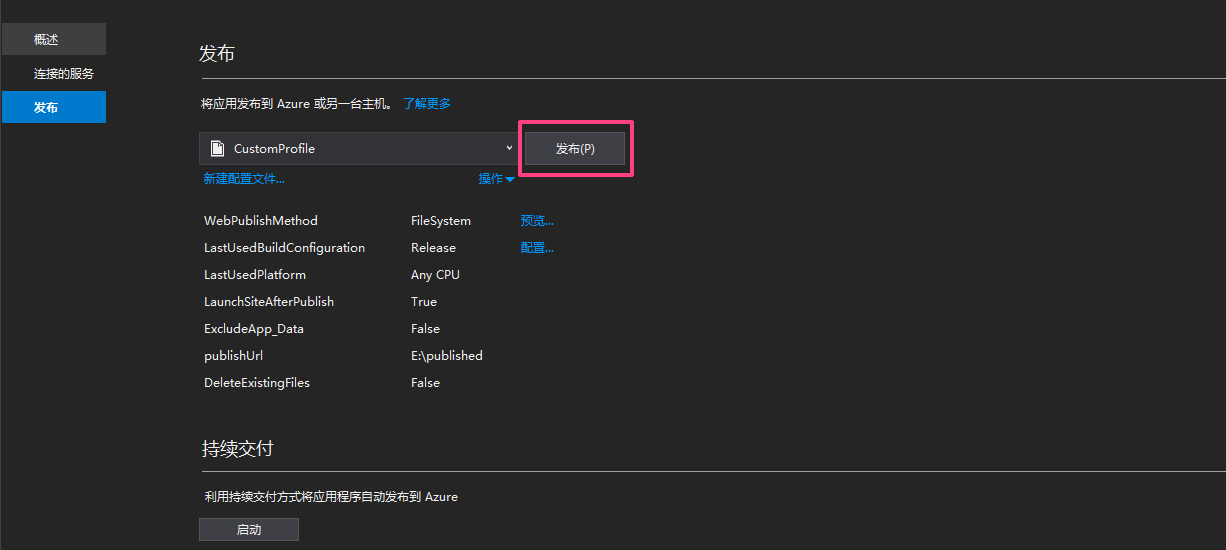Click the document icon beside CustomProfile
This screenshot has height=550, width=1226.
[x=217, y=149]
